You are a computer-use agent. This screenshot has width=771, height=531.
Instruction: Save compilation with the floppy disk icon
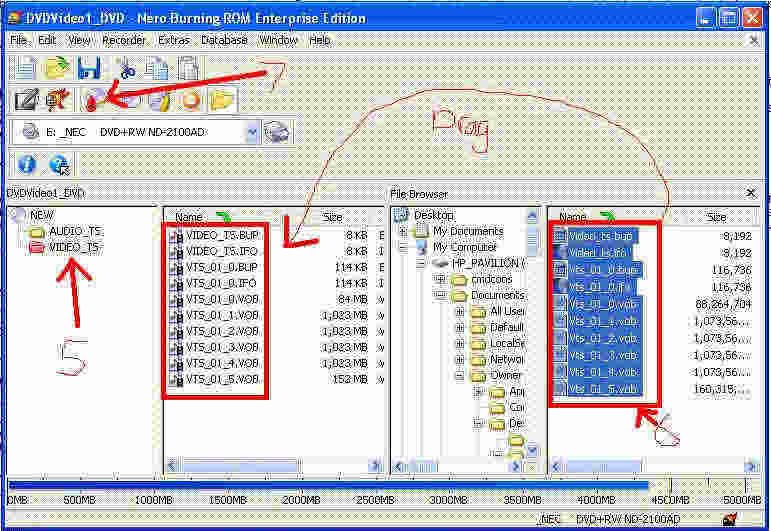[x=89, y=68]
